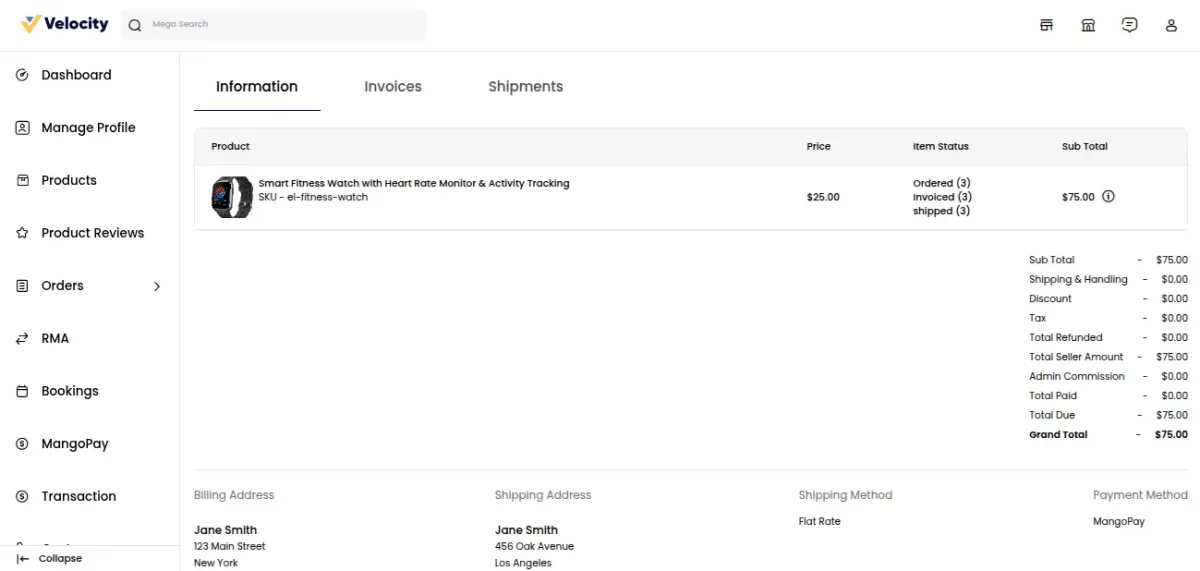Image resolution: width=1200 pixels, height=571 pixels.
Task: Click the RMA arrows icon
Action: click(22, 339)
